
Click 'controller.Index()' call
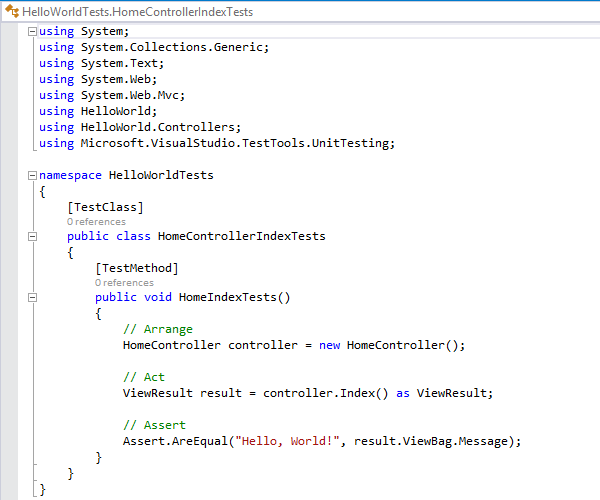pos(326,393)
